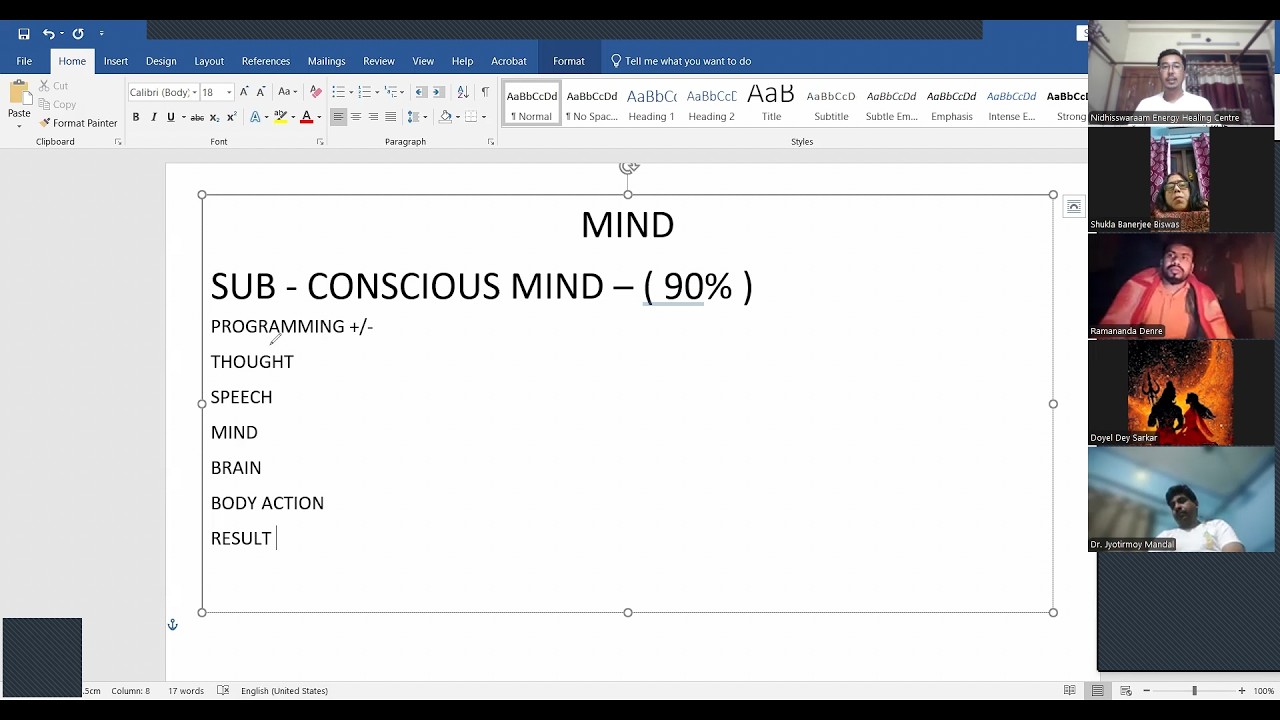Open the font name dropdown

[193, 92]
